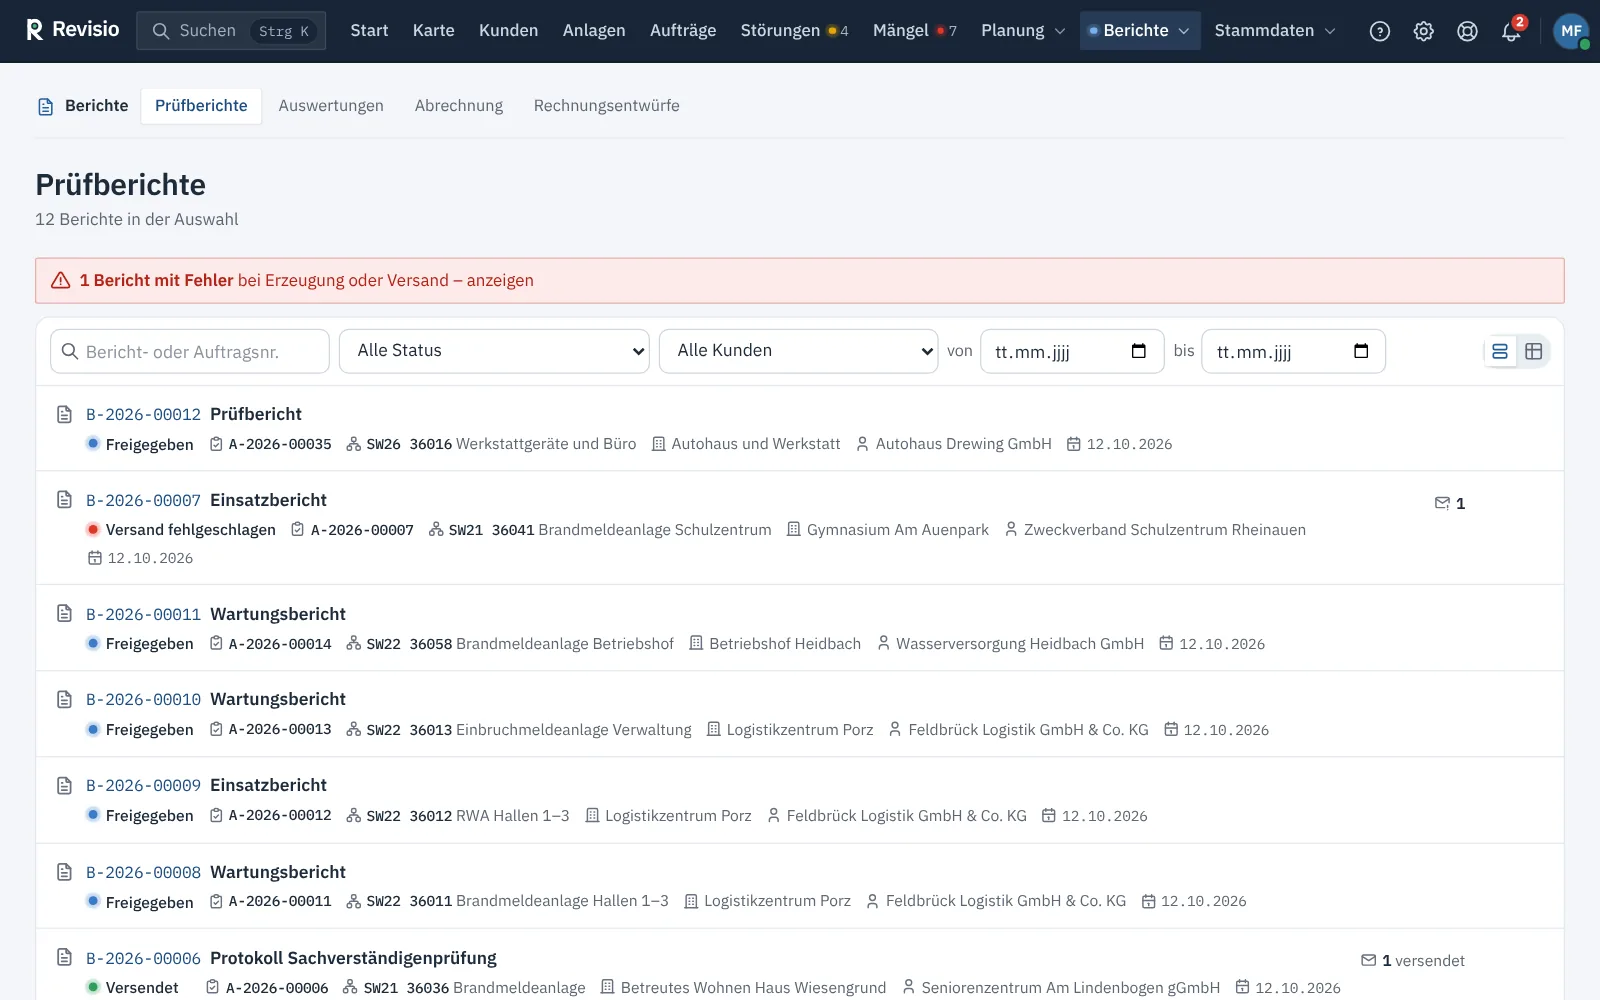Click the 'Bericht- oder Auftragsnr.' search field
Image resolution: width=1600 pixels, height=1000 pixels.
click(x=190, y=351)
